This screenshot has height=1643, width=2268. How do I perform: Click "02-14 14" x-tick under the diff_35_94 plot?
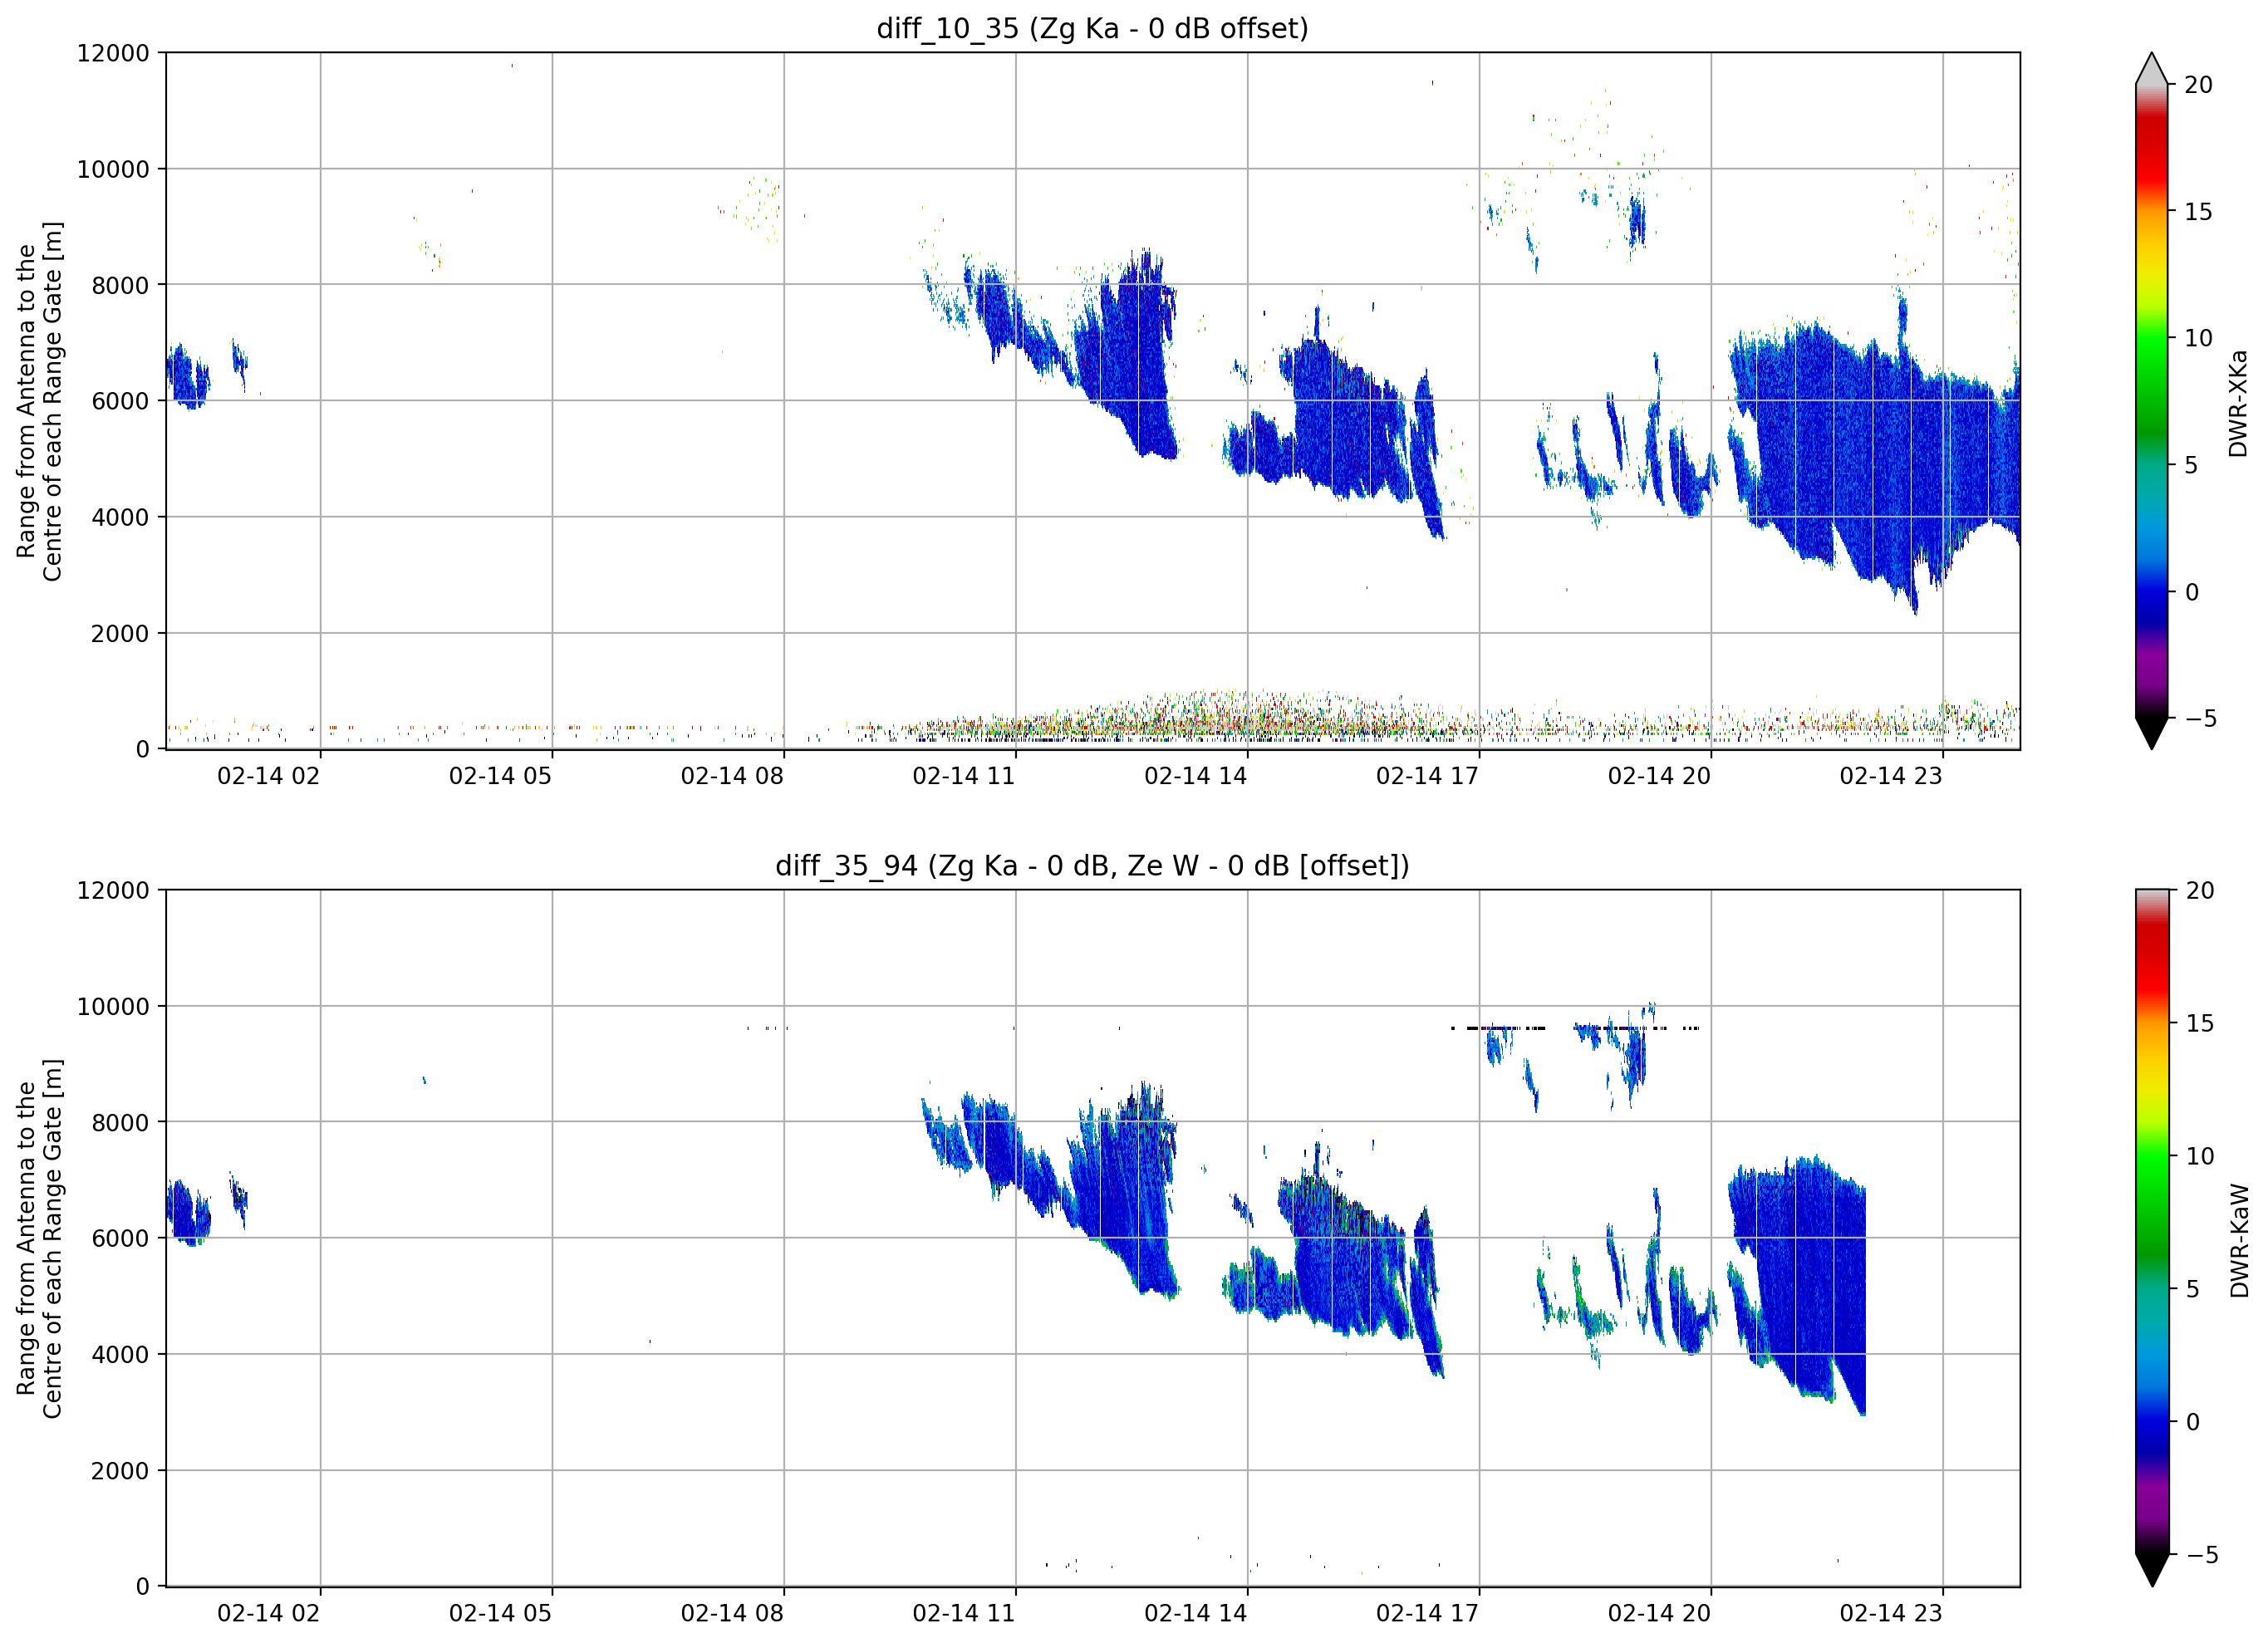[1196, 1613]
